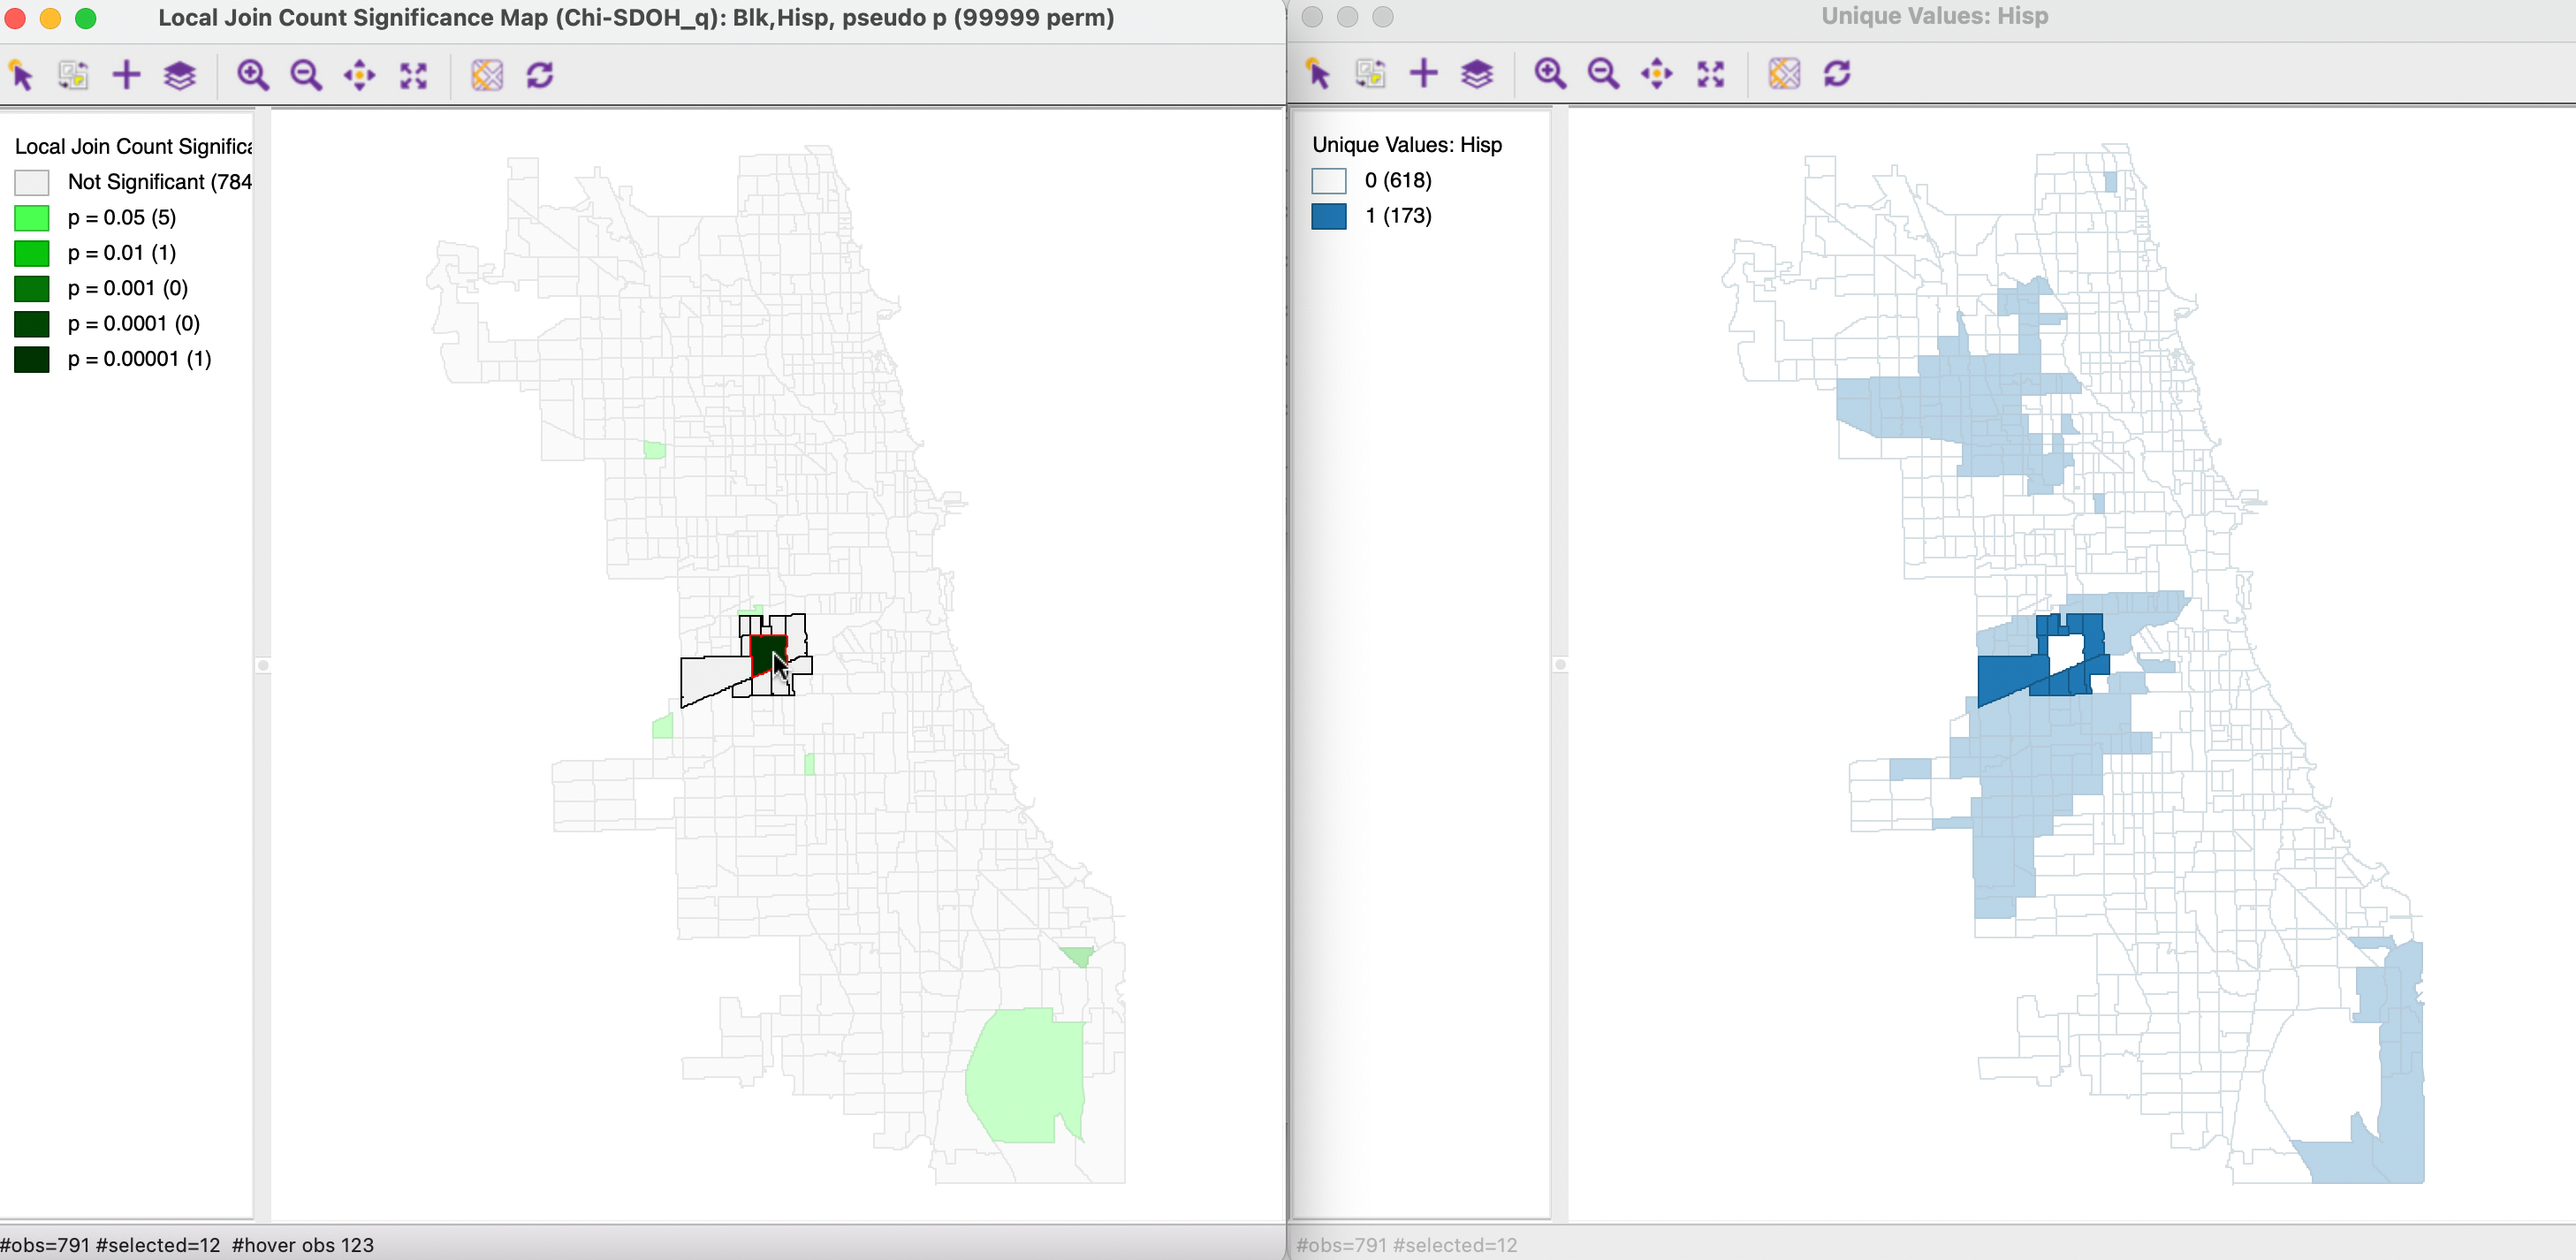Activate zoom out tool in Unique Values window

[x=1603, y=73]
